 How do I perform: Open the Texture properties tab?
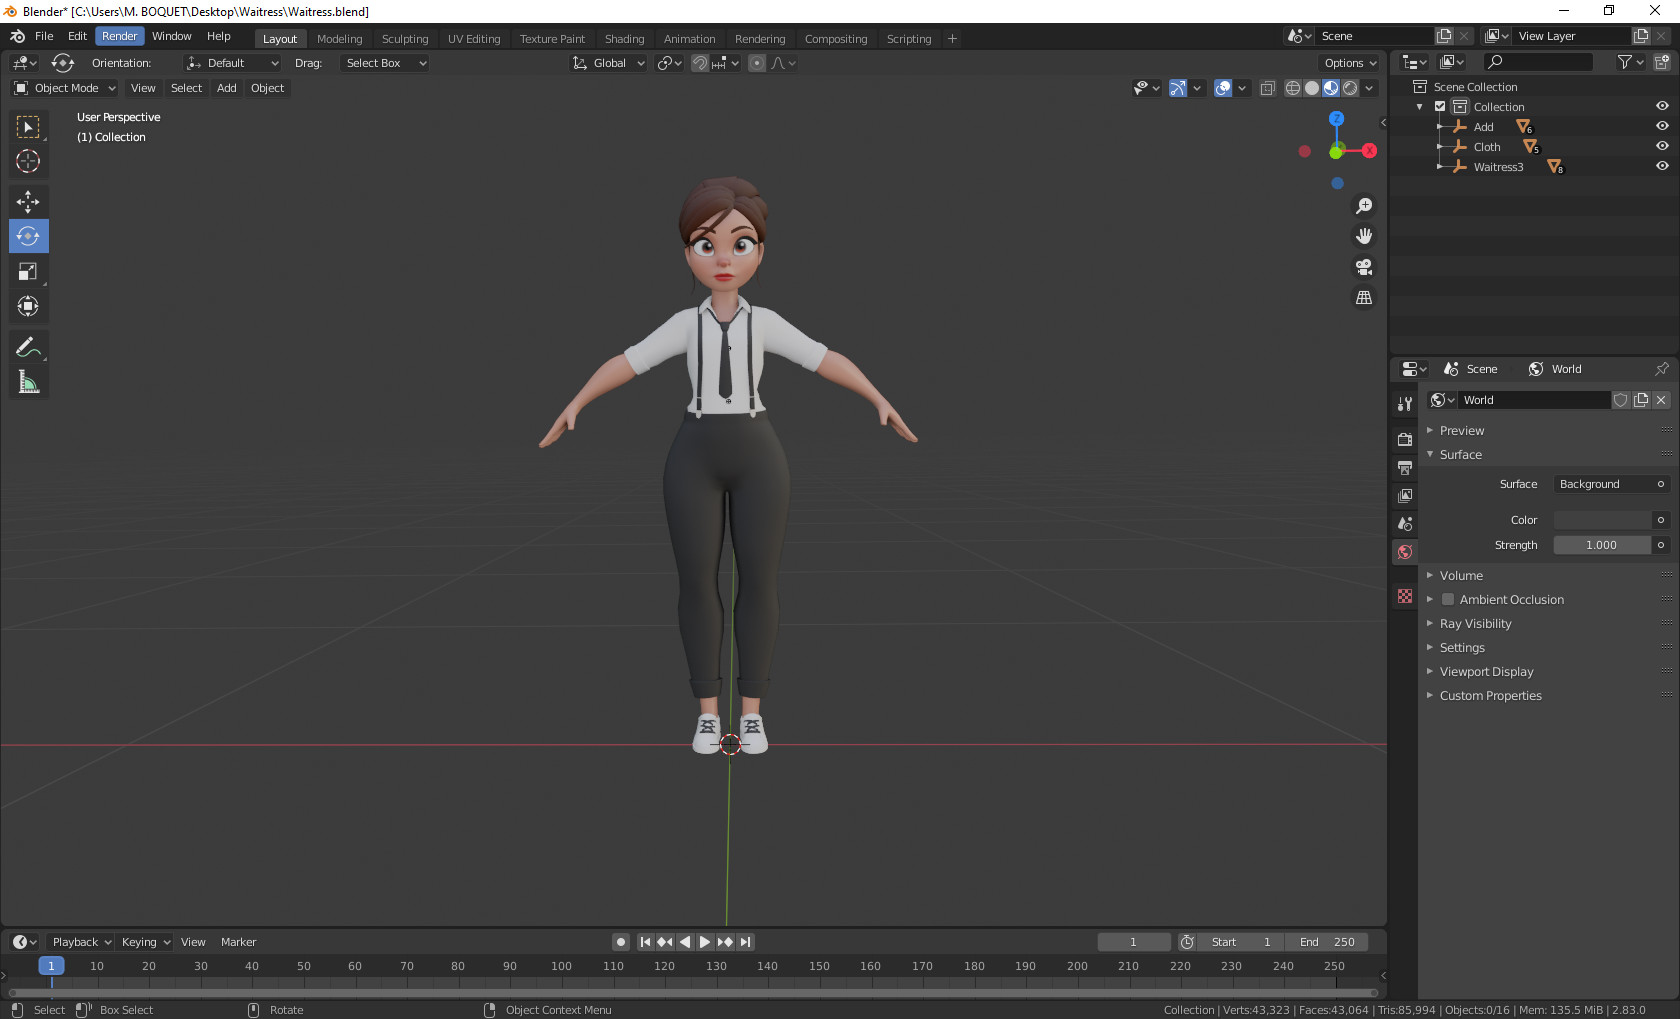click(1404, 596)
